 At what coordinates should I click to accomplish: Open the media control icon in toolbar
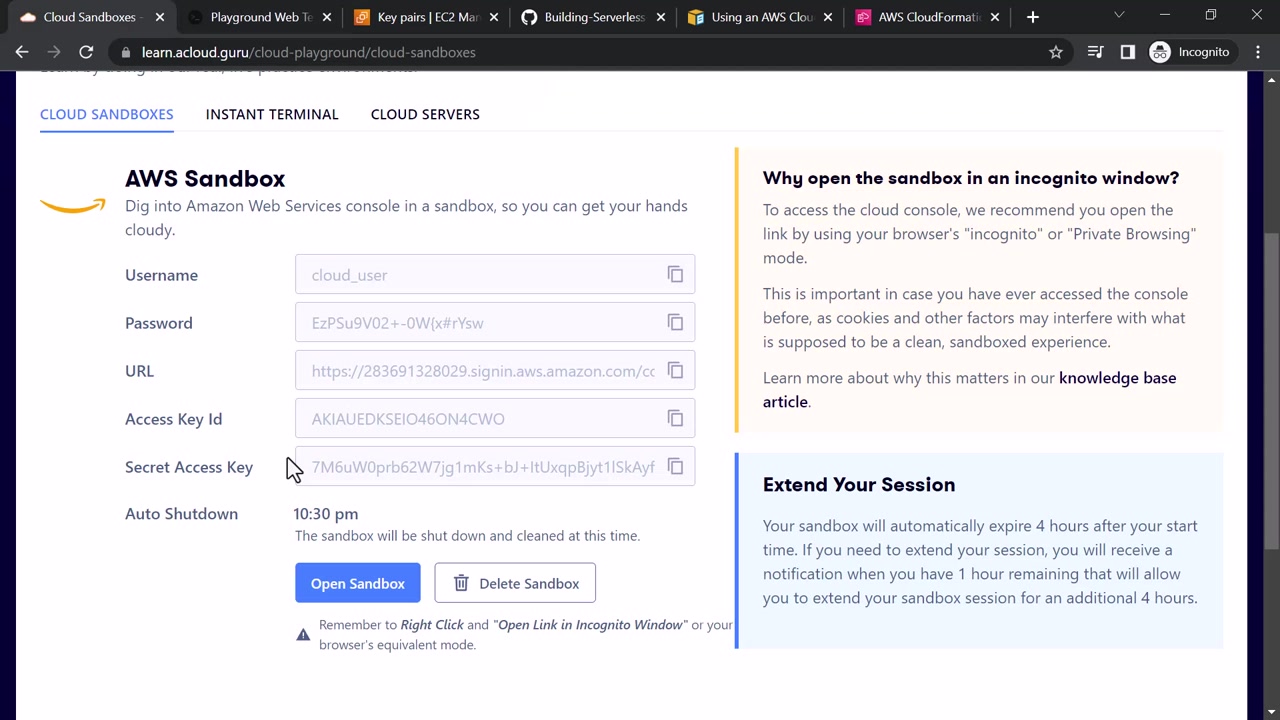(x=1095, y=52)
